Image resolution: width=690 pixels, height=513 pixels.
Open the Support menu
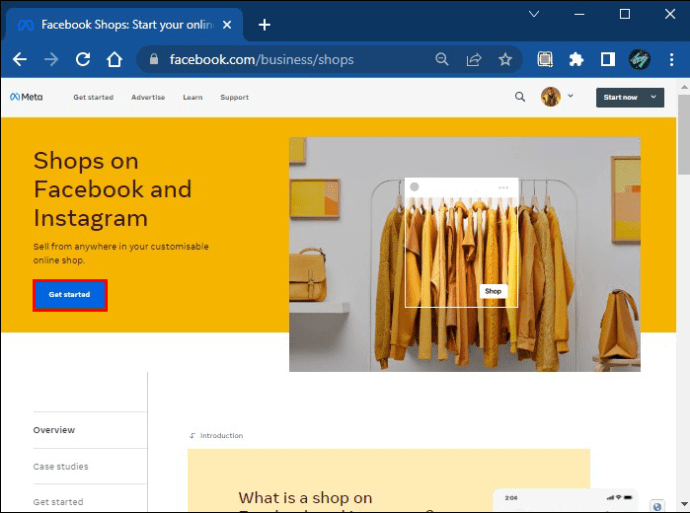(235, 97)
